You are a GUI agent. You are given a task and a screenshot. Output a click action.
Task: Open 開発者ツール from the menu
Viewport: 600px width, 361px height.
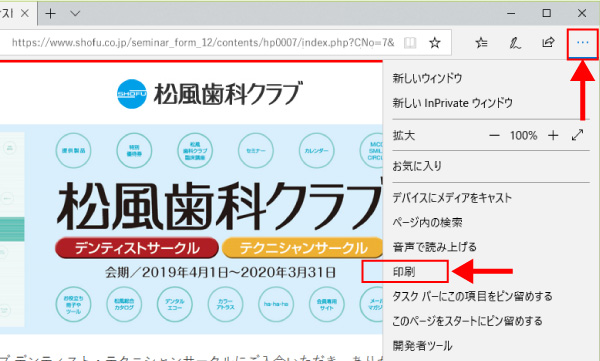(x=422, y=346)
